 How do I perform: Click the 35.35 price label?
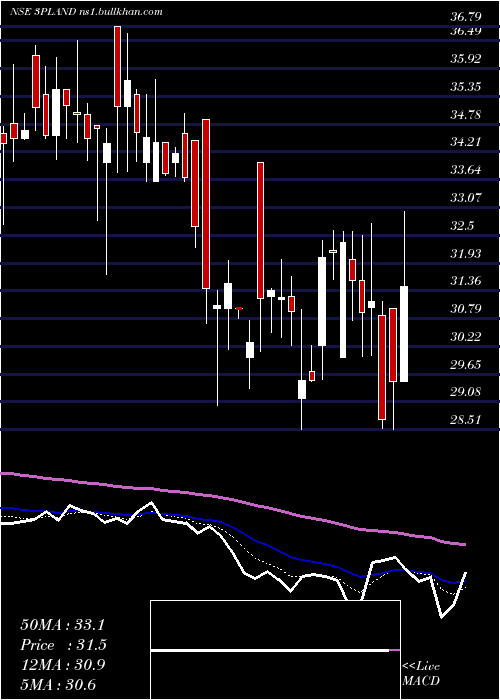pos(466,86)
